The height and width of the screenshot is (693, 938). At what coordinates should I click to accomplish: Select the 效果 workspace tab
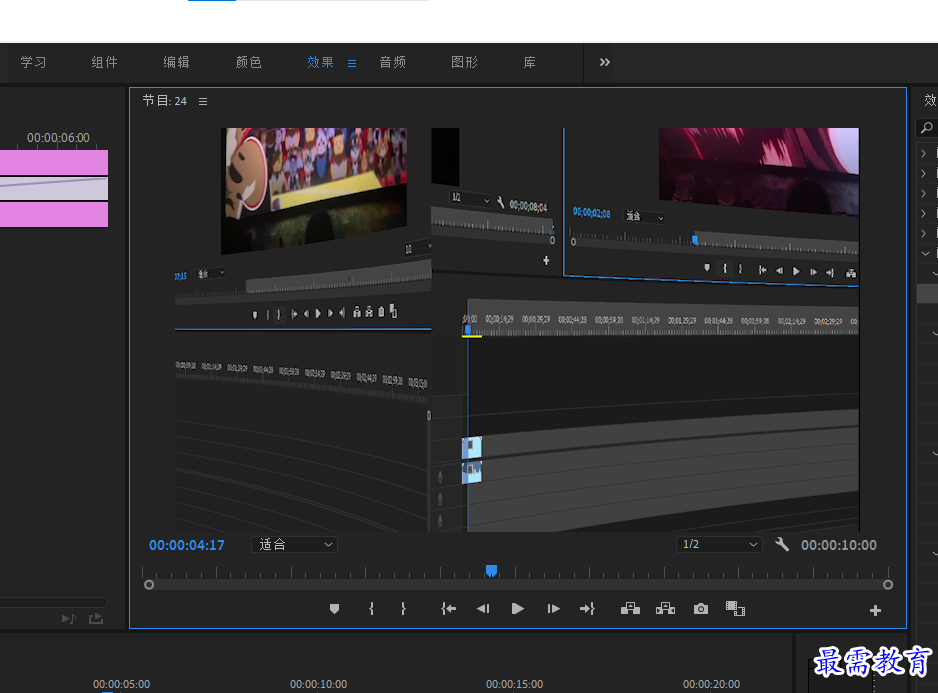pyautogui.click(x=320, y=62)
